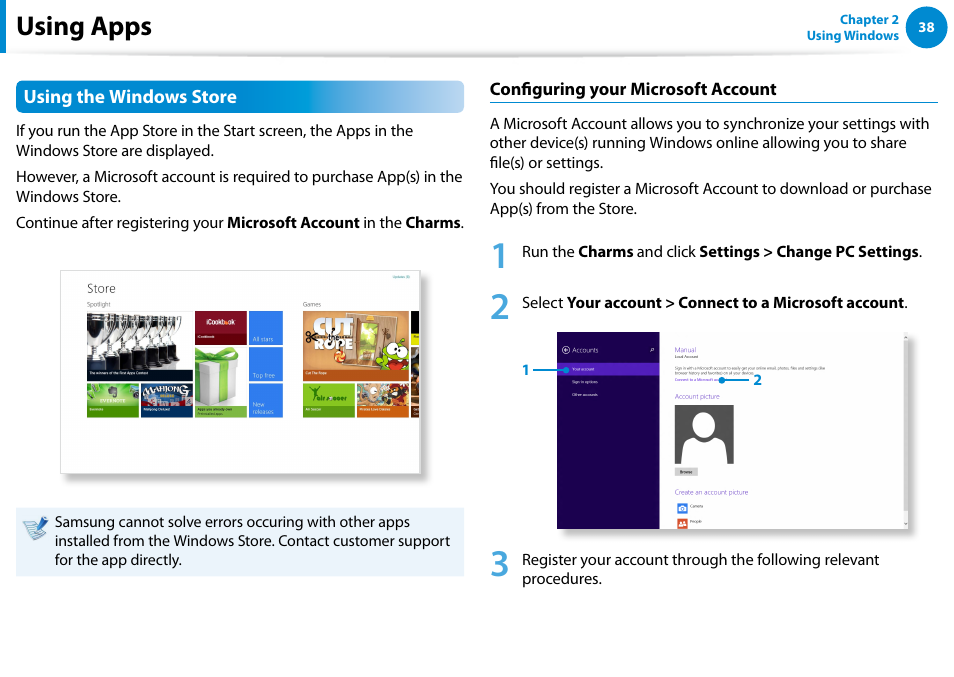Open the Pirates Love Daisies game tile

point(383,400)
